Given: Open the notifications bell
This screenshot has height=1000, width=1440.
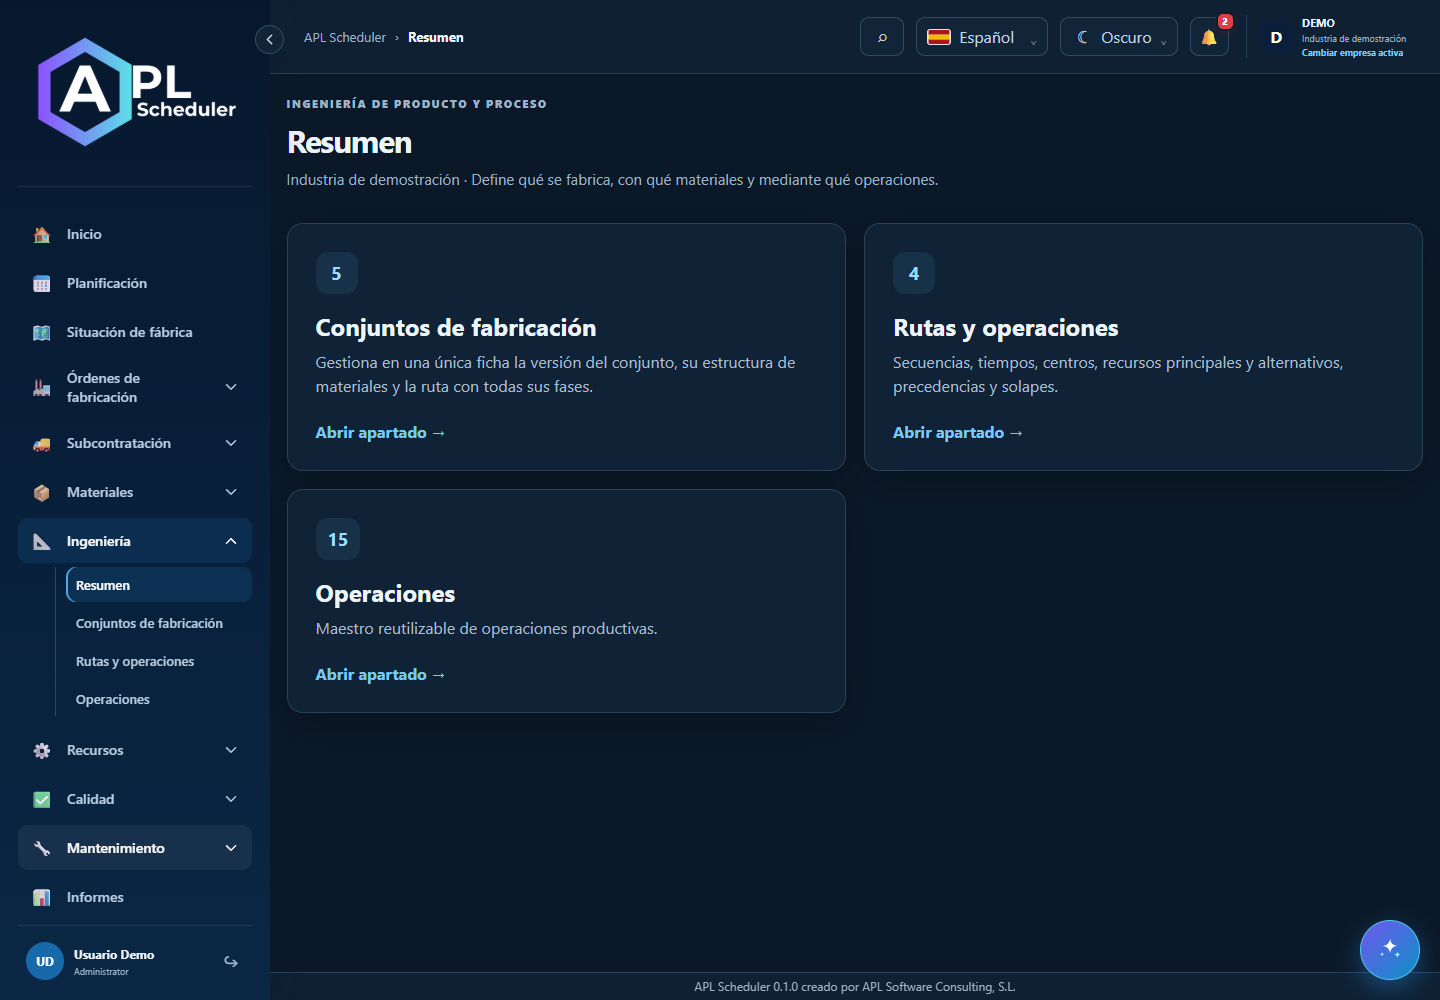Looking at the screenshot, I should pyautogui.click(x=1209, y=37).
